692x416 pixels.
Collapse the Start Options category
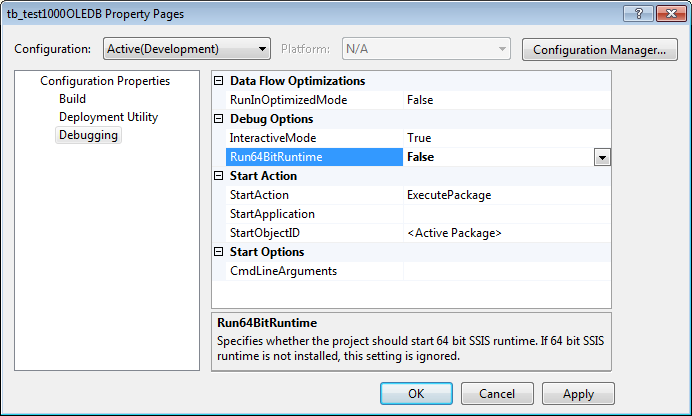tap(220, 252)
